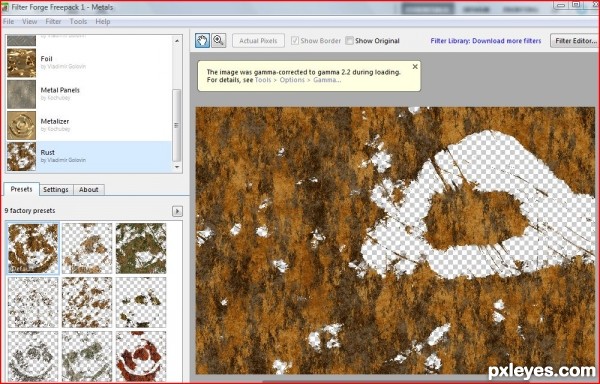Switch to the About tab
Viewport: 600px width, 384px height.
(88, 190)
